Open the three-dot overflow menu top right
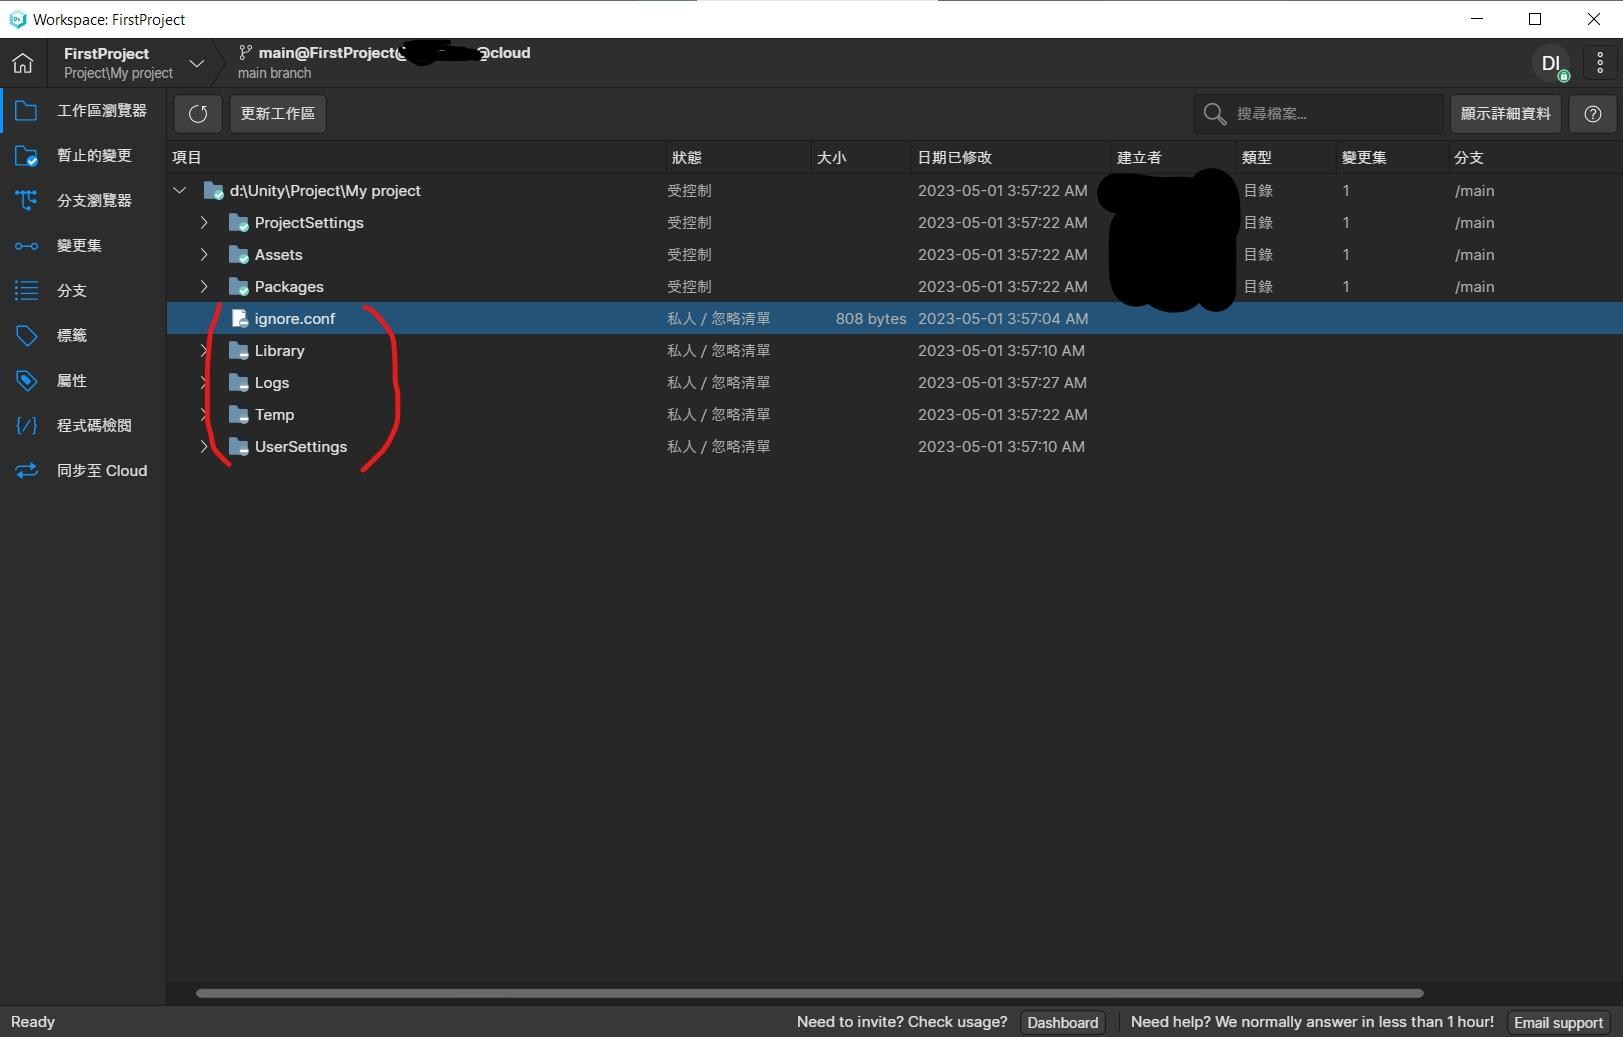 pyautogui.click(x=1599, y=62)
